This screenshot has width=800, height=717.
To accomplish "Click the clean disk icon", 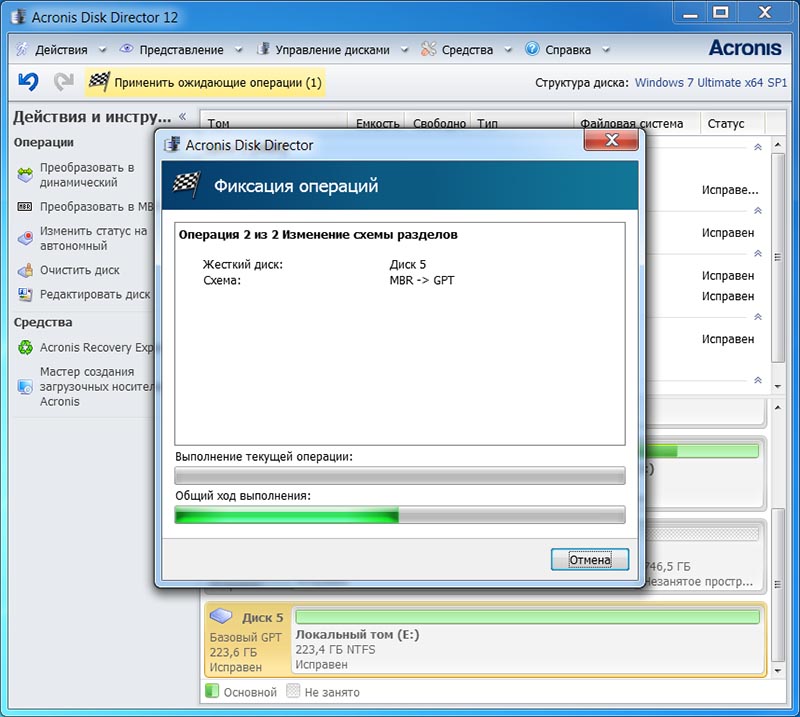I will [x=25, y=270].
